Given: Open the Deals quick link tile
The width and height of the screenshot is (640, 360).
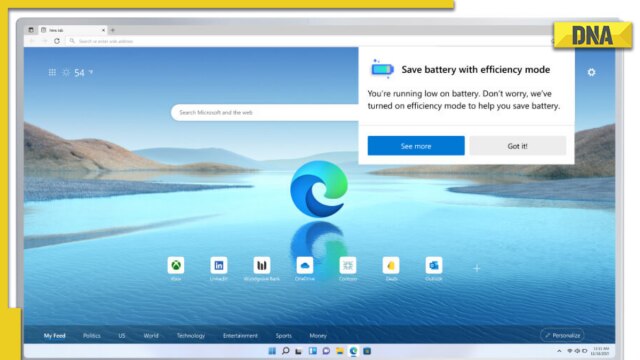Looking at the screenshot, I should click(391, 266).
